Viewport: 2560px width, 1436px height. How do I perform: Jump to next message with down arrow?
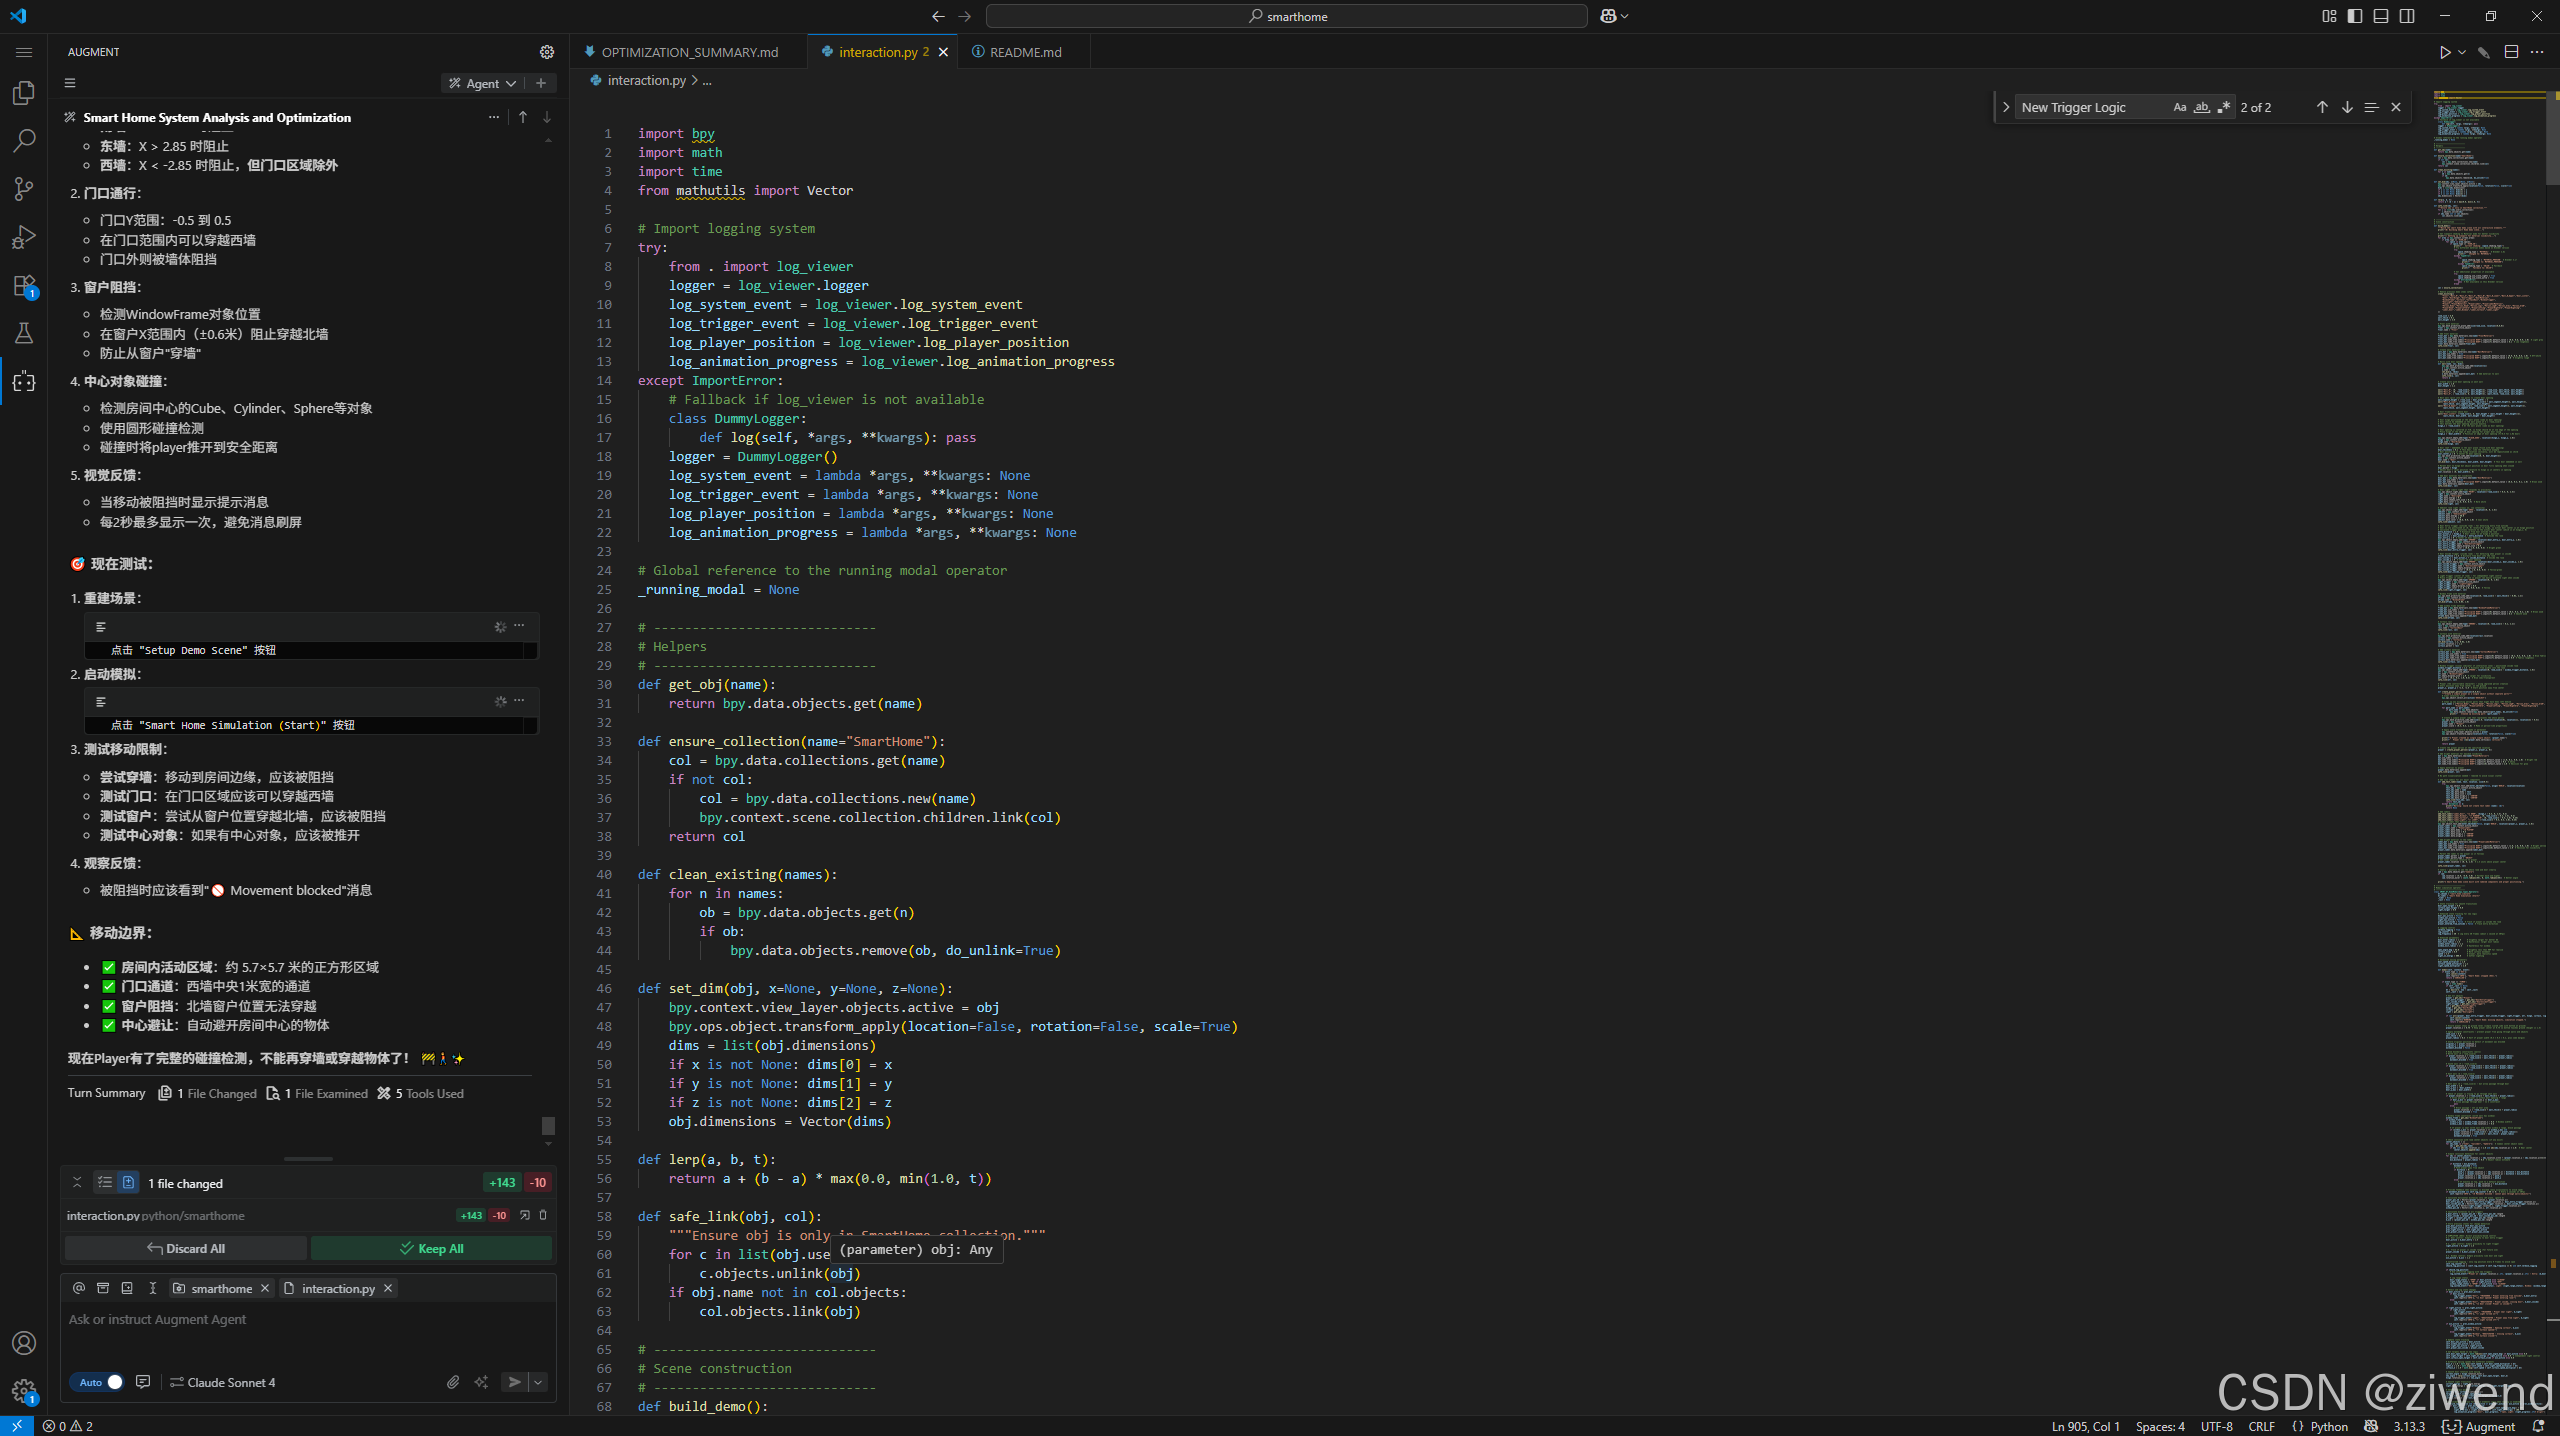click(547, 117)
